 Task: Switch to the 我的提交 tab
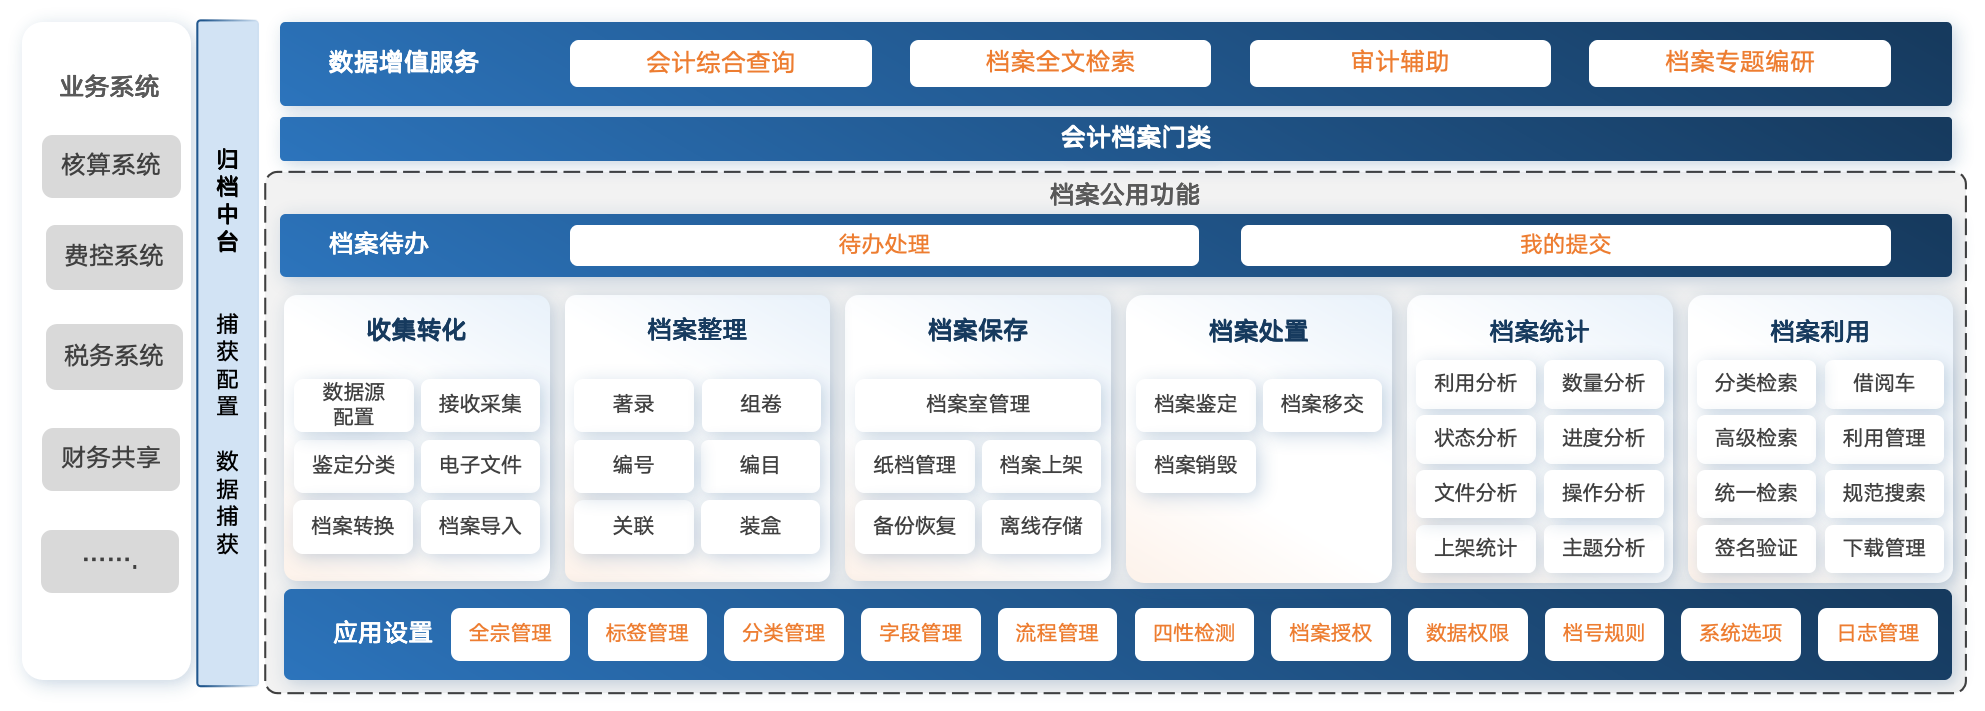pyautogui.click(x=1565, y=245)
